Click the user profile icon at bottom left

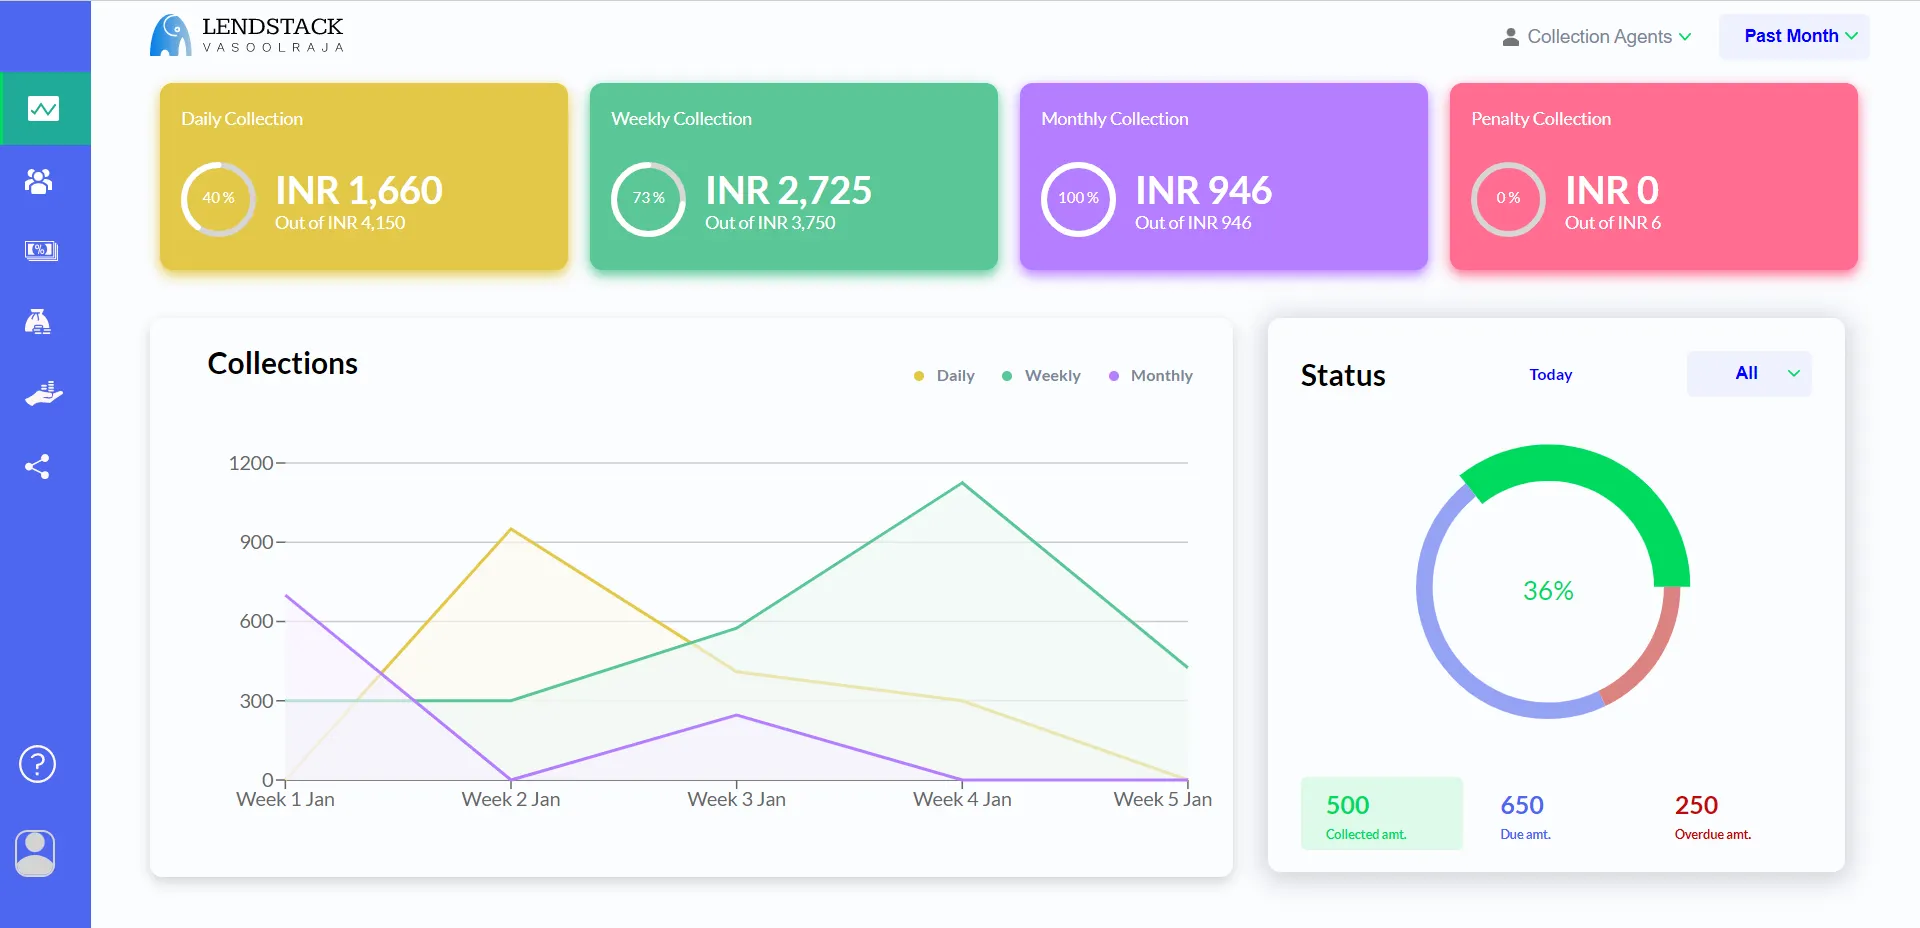[34, 852]
